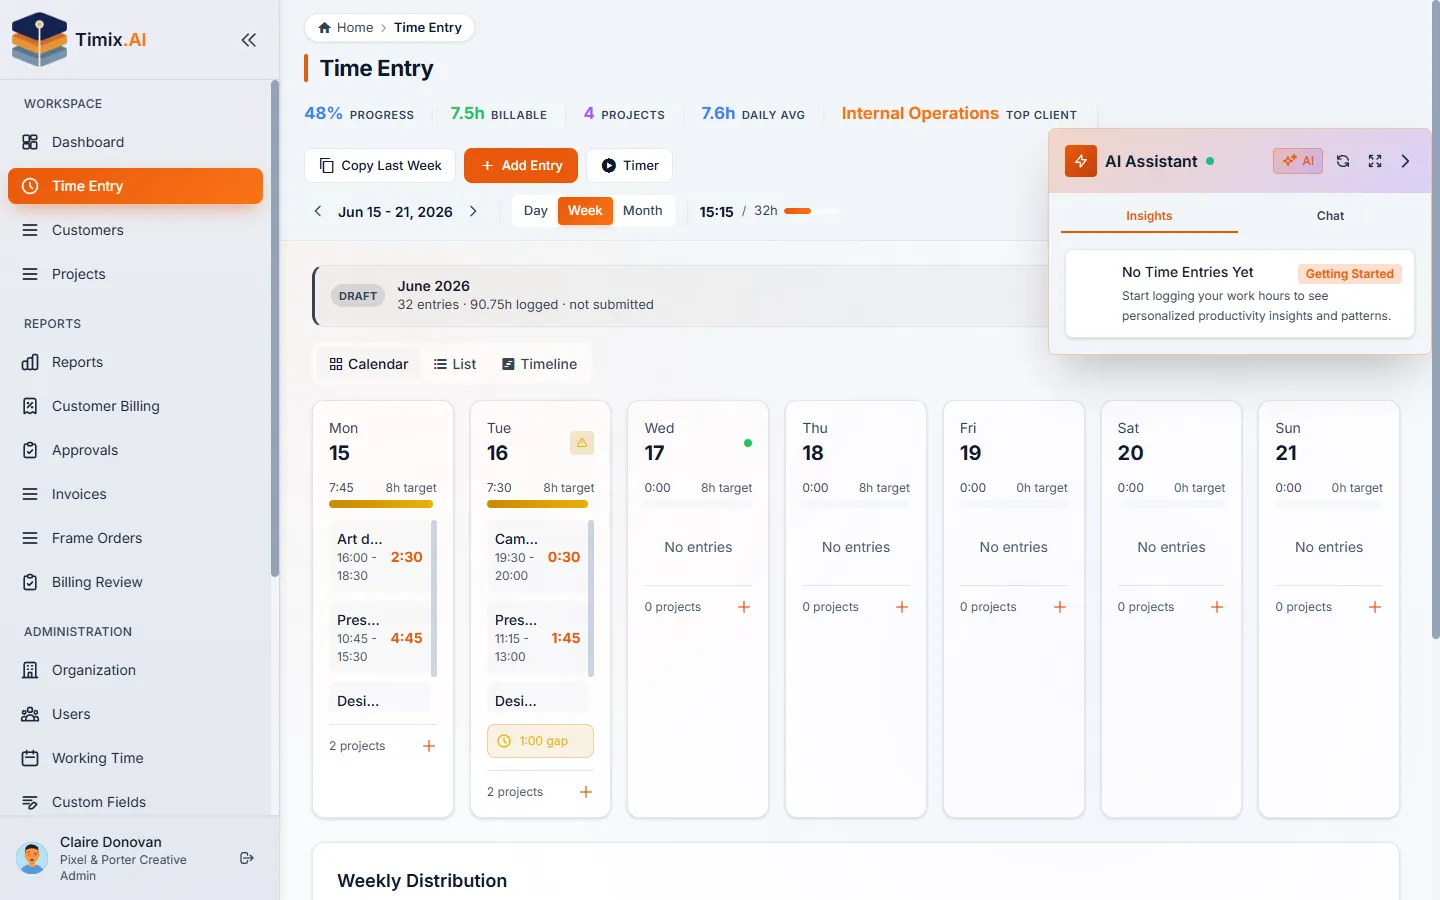Open Dashboard from sidebar
The height and width of the screenshot is (900, 1440).
(135, 142)
